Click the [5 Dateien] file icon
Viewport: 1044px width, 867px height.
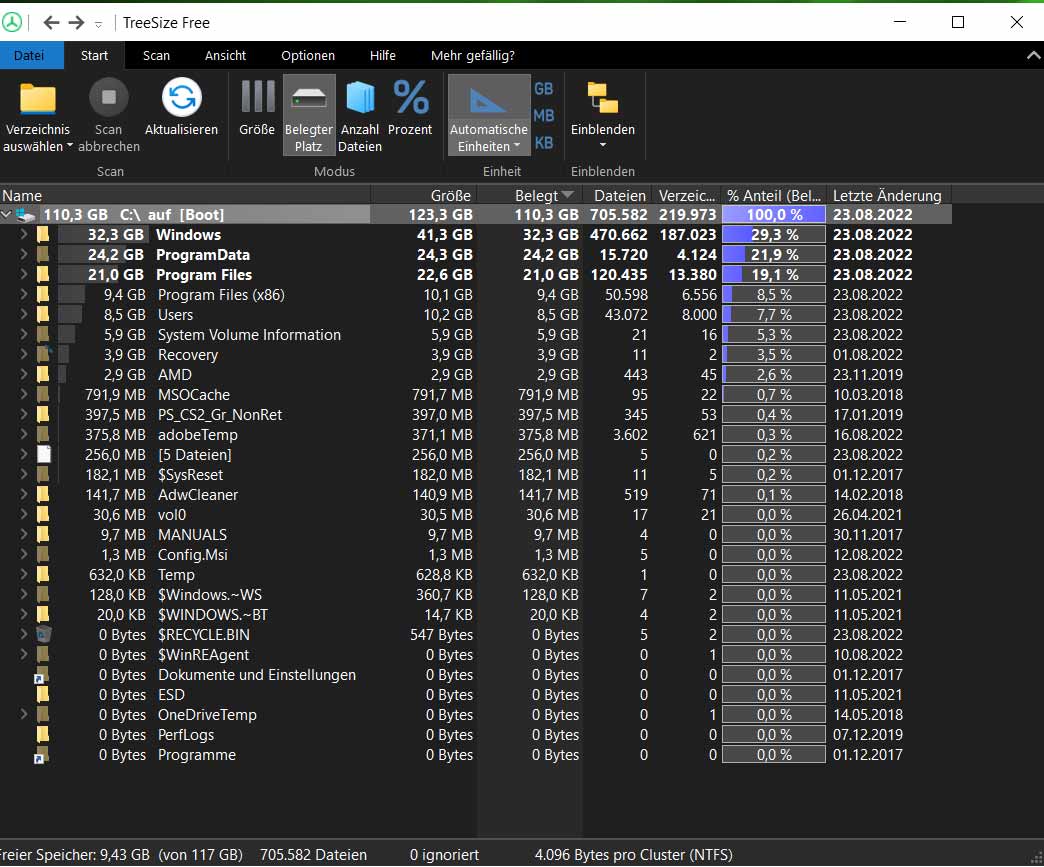[x=43, y=454]
